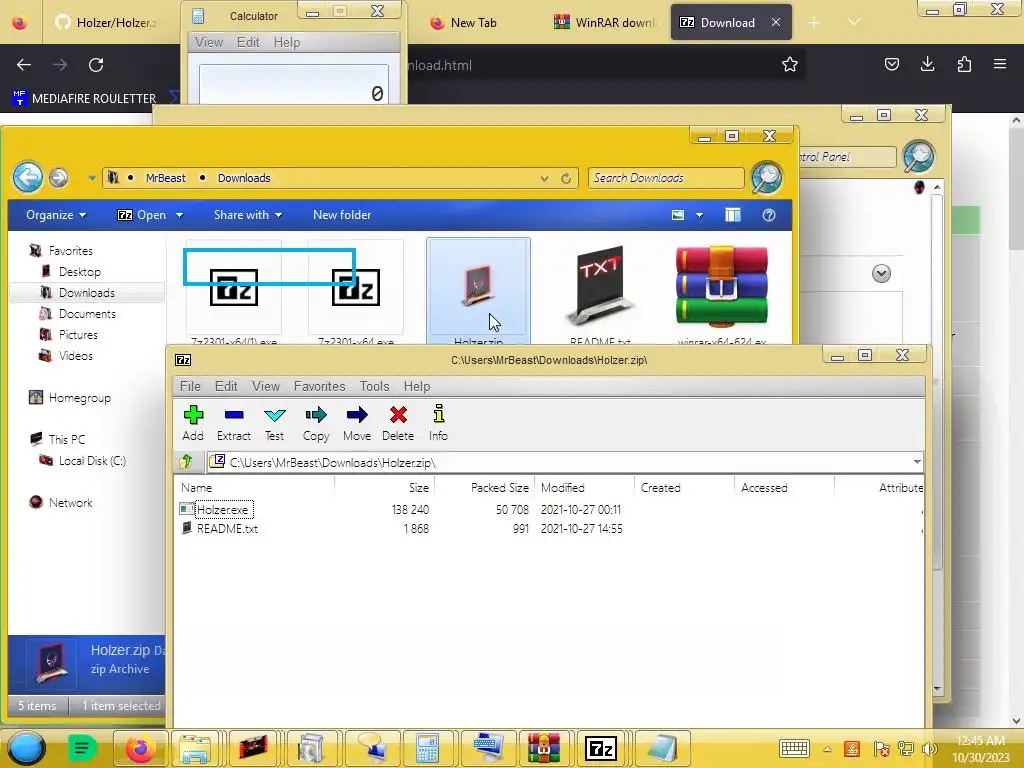Click Back arrow in Downloads explorer

click(x=28, y=177)
